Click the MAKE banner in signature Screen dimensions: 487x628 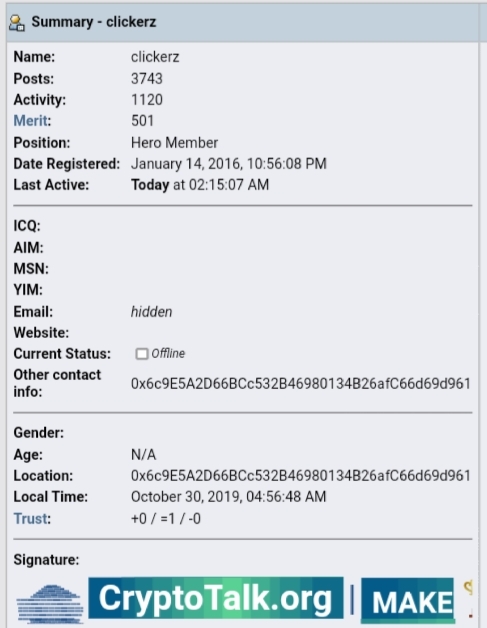(408, 601)
